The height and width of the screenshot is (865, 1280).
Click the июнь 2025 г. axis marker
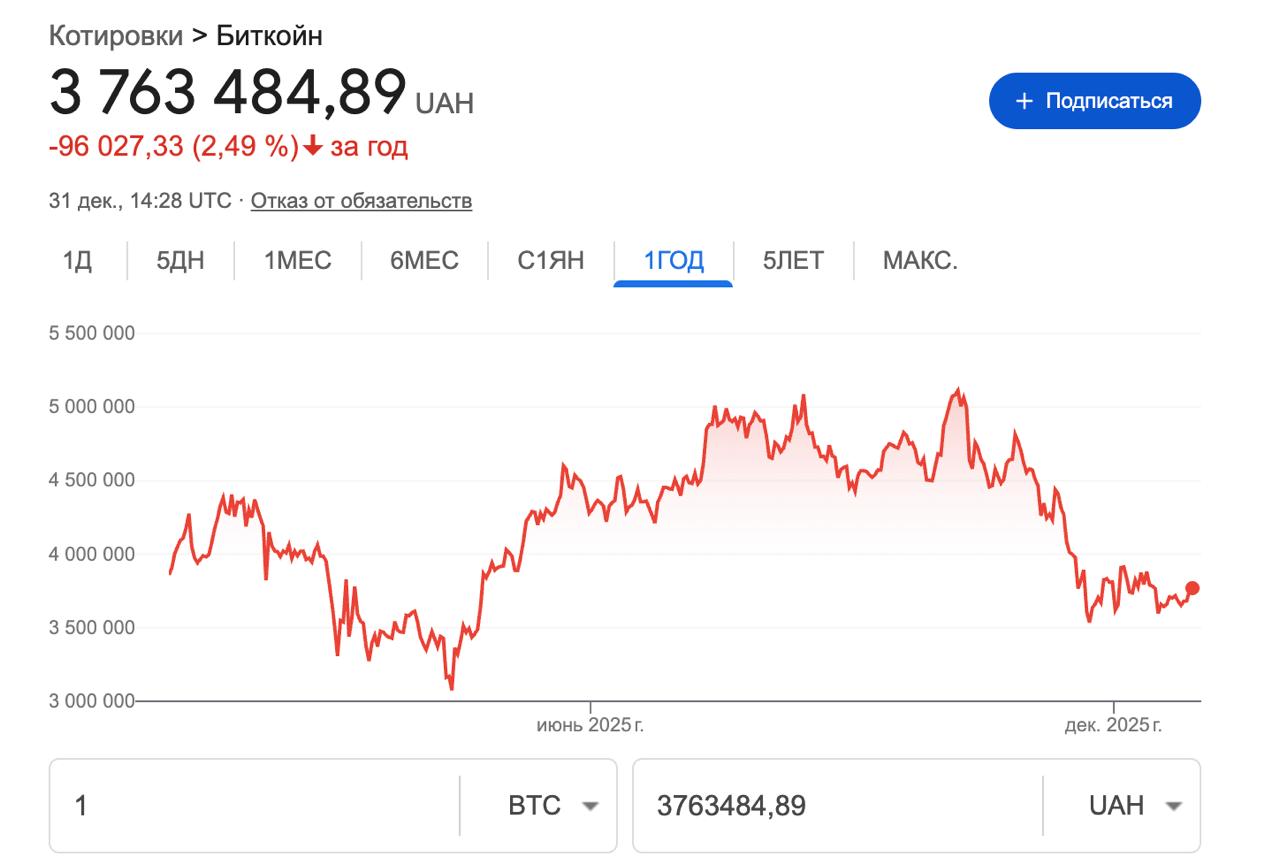pos(590,725)
